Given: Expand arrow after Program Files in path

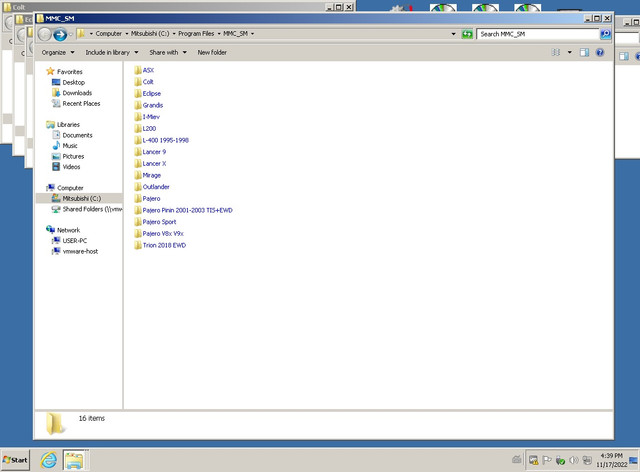Looking at the screenshot, I should (219, 33).
